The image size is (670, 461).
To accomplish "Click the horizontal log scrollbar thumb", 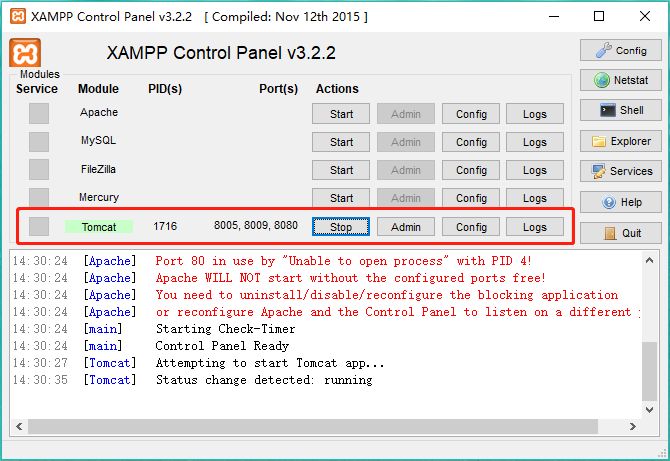I will click(313, 426).
